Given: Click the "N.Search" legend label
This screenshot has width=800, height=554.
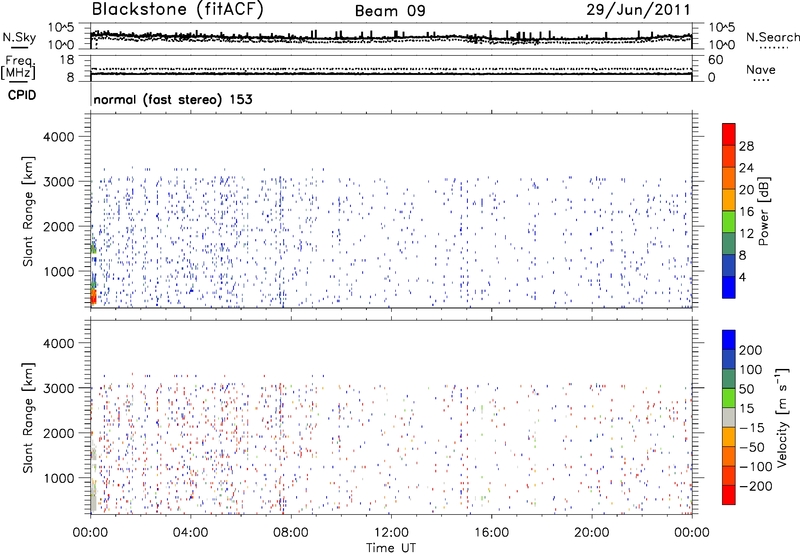Looking at the screenshot, I should click(x=773, y=37).
